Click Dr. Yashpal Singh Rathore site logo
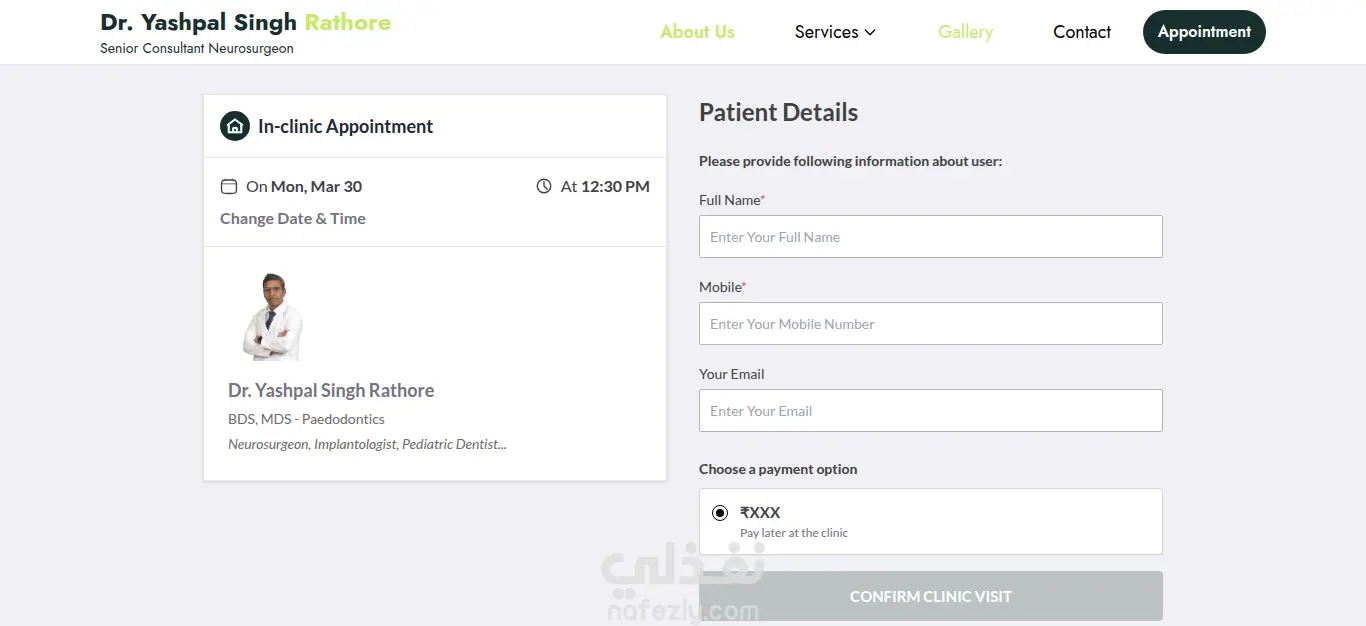 245,23
